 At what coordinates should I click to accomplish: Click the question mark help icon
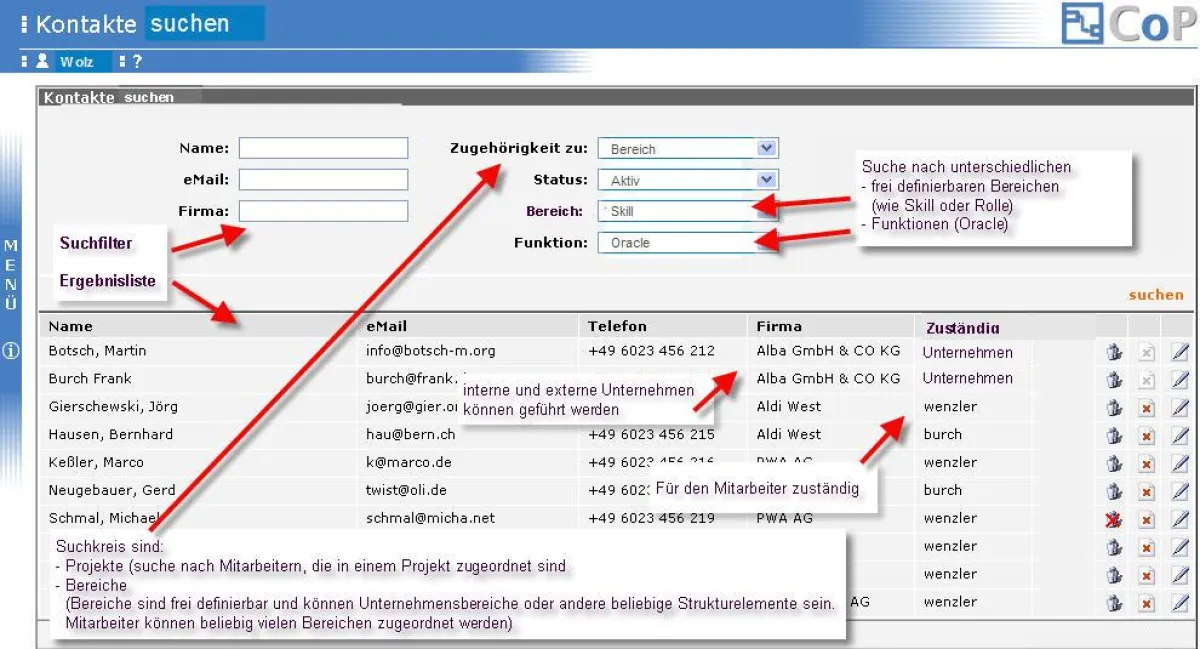(137, 61)
